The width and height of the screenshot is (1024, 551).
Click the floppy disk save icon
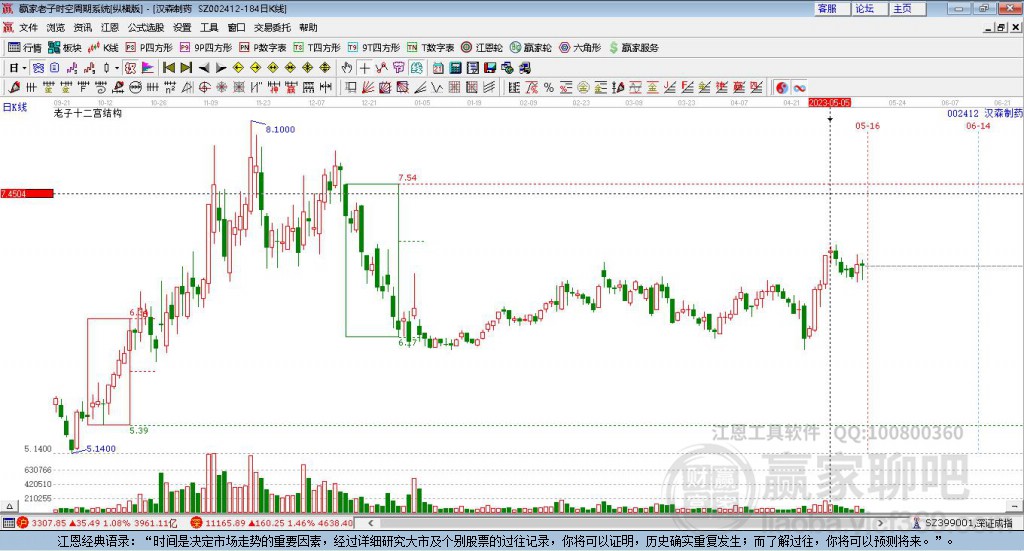tap(490, 68)
